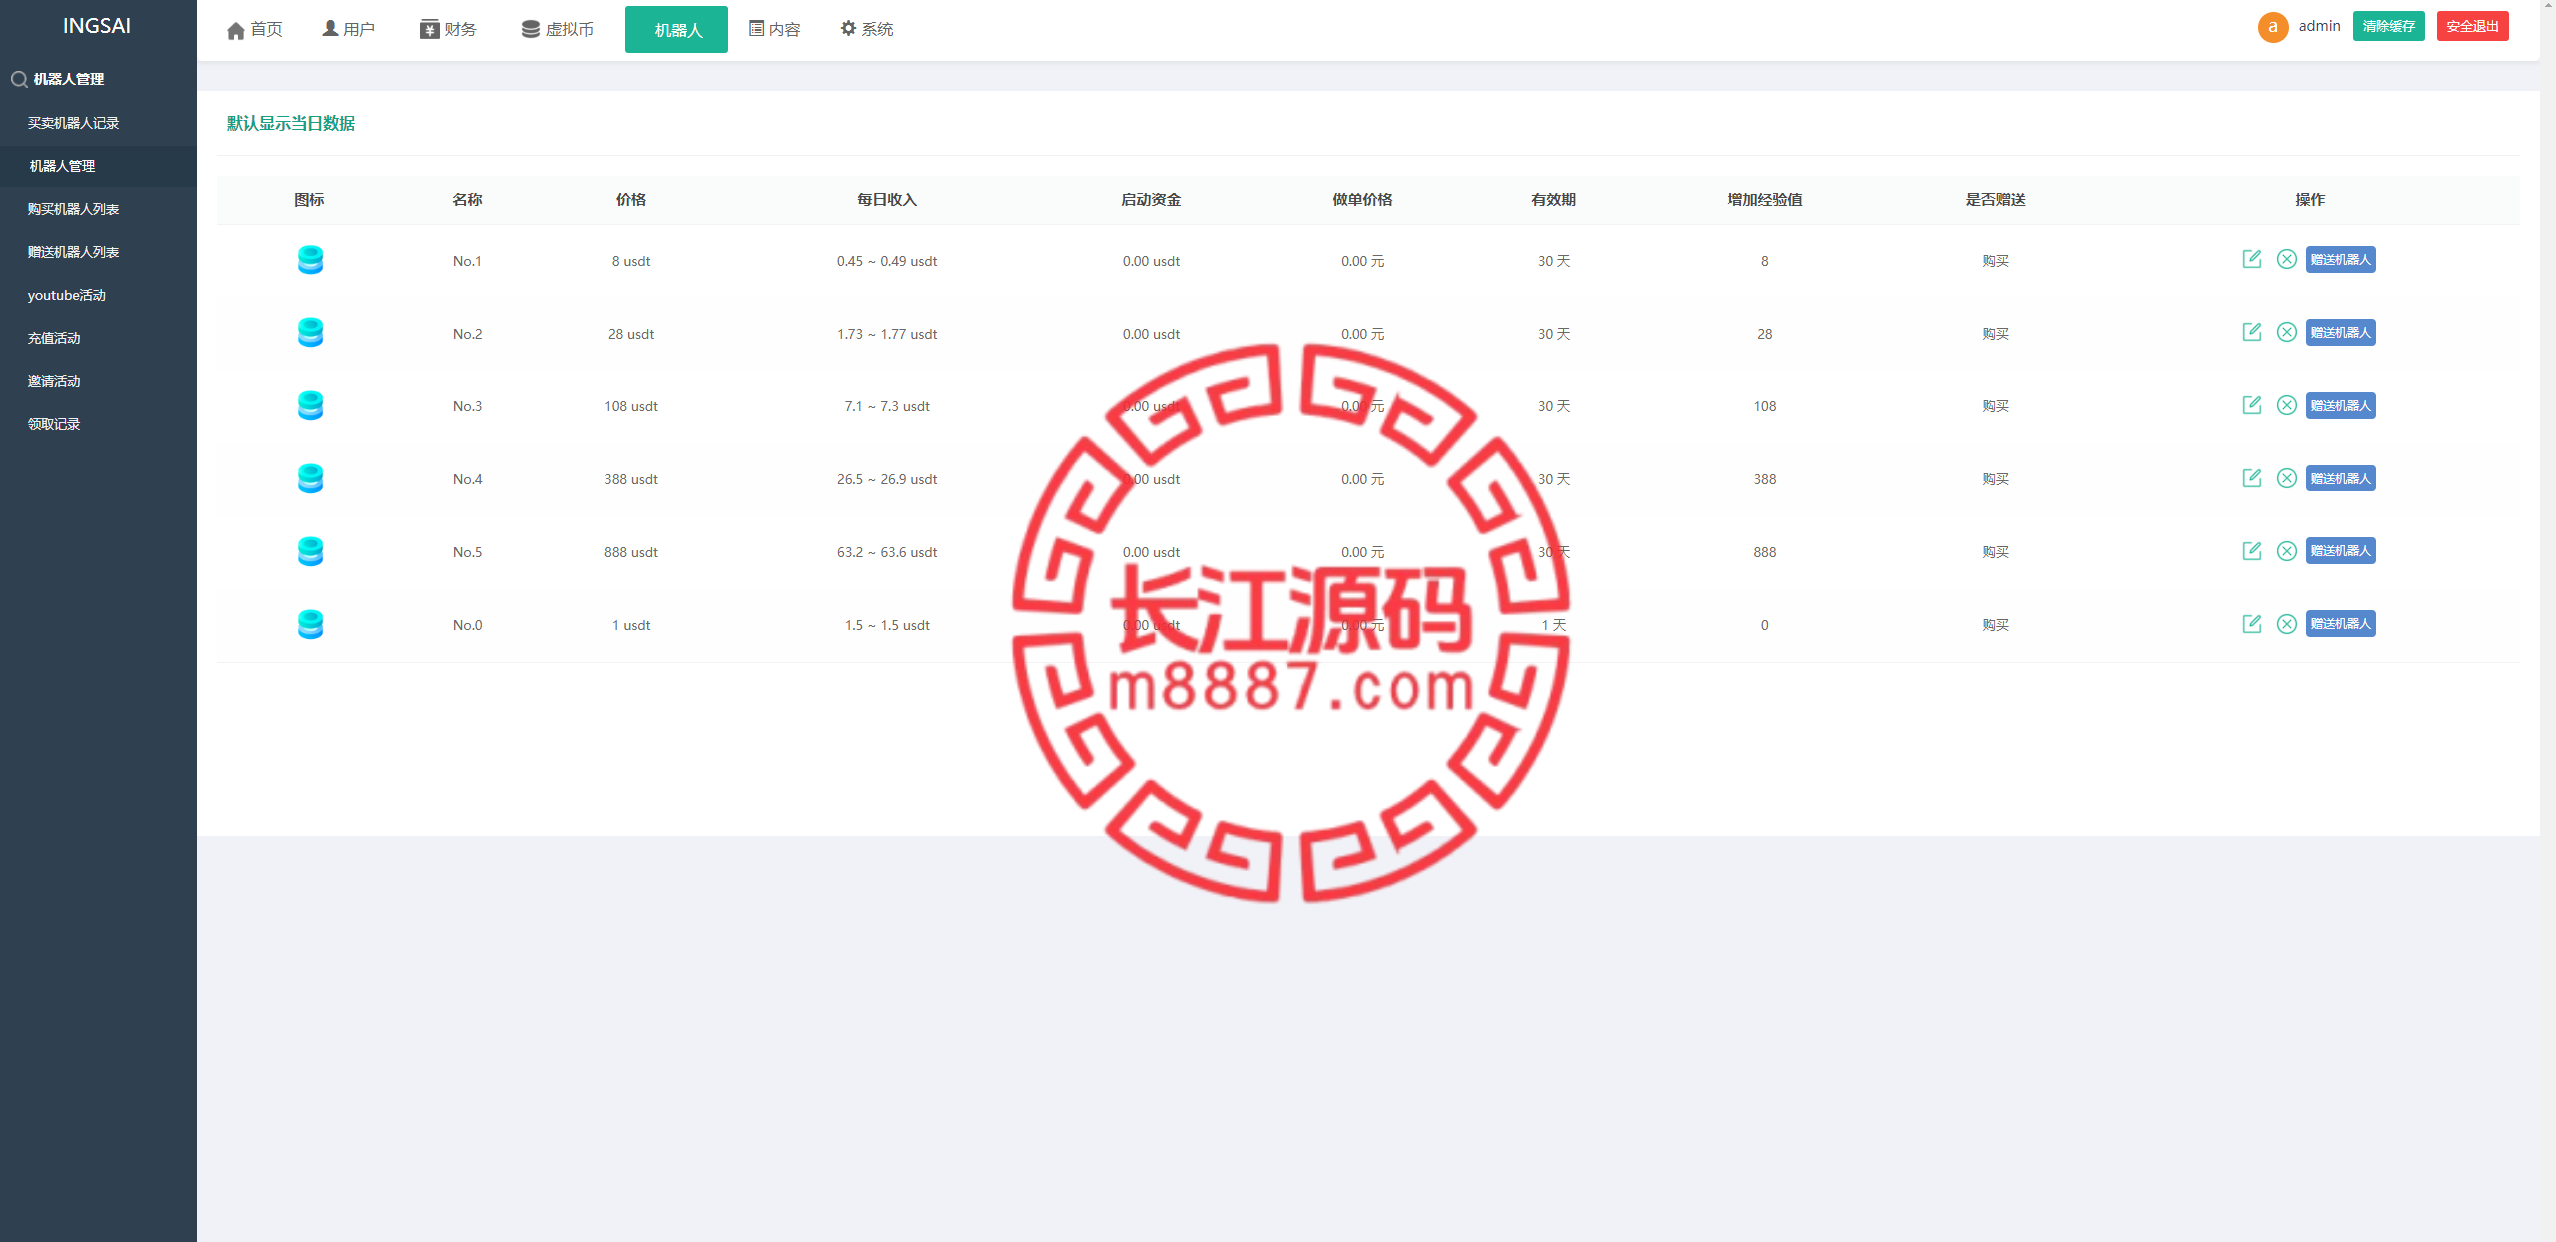Edit robot No.5 with pencil icon

click(2251, 551)
